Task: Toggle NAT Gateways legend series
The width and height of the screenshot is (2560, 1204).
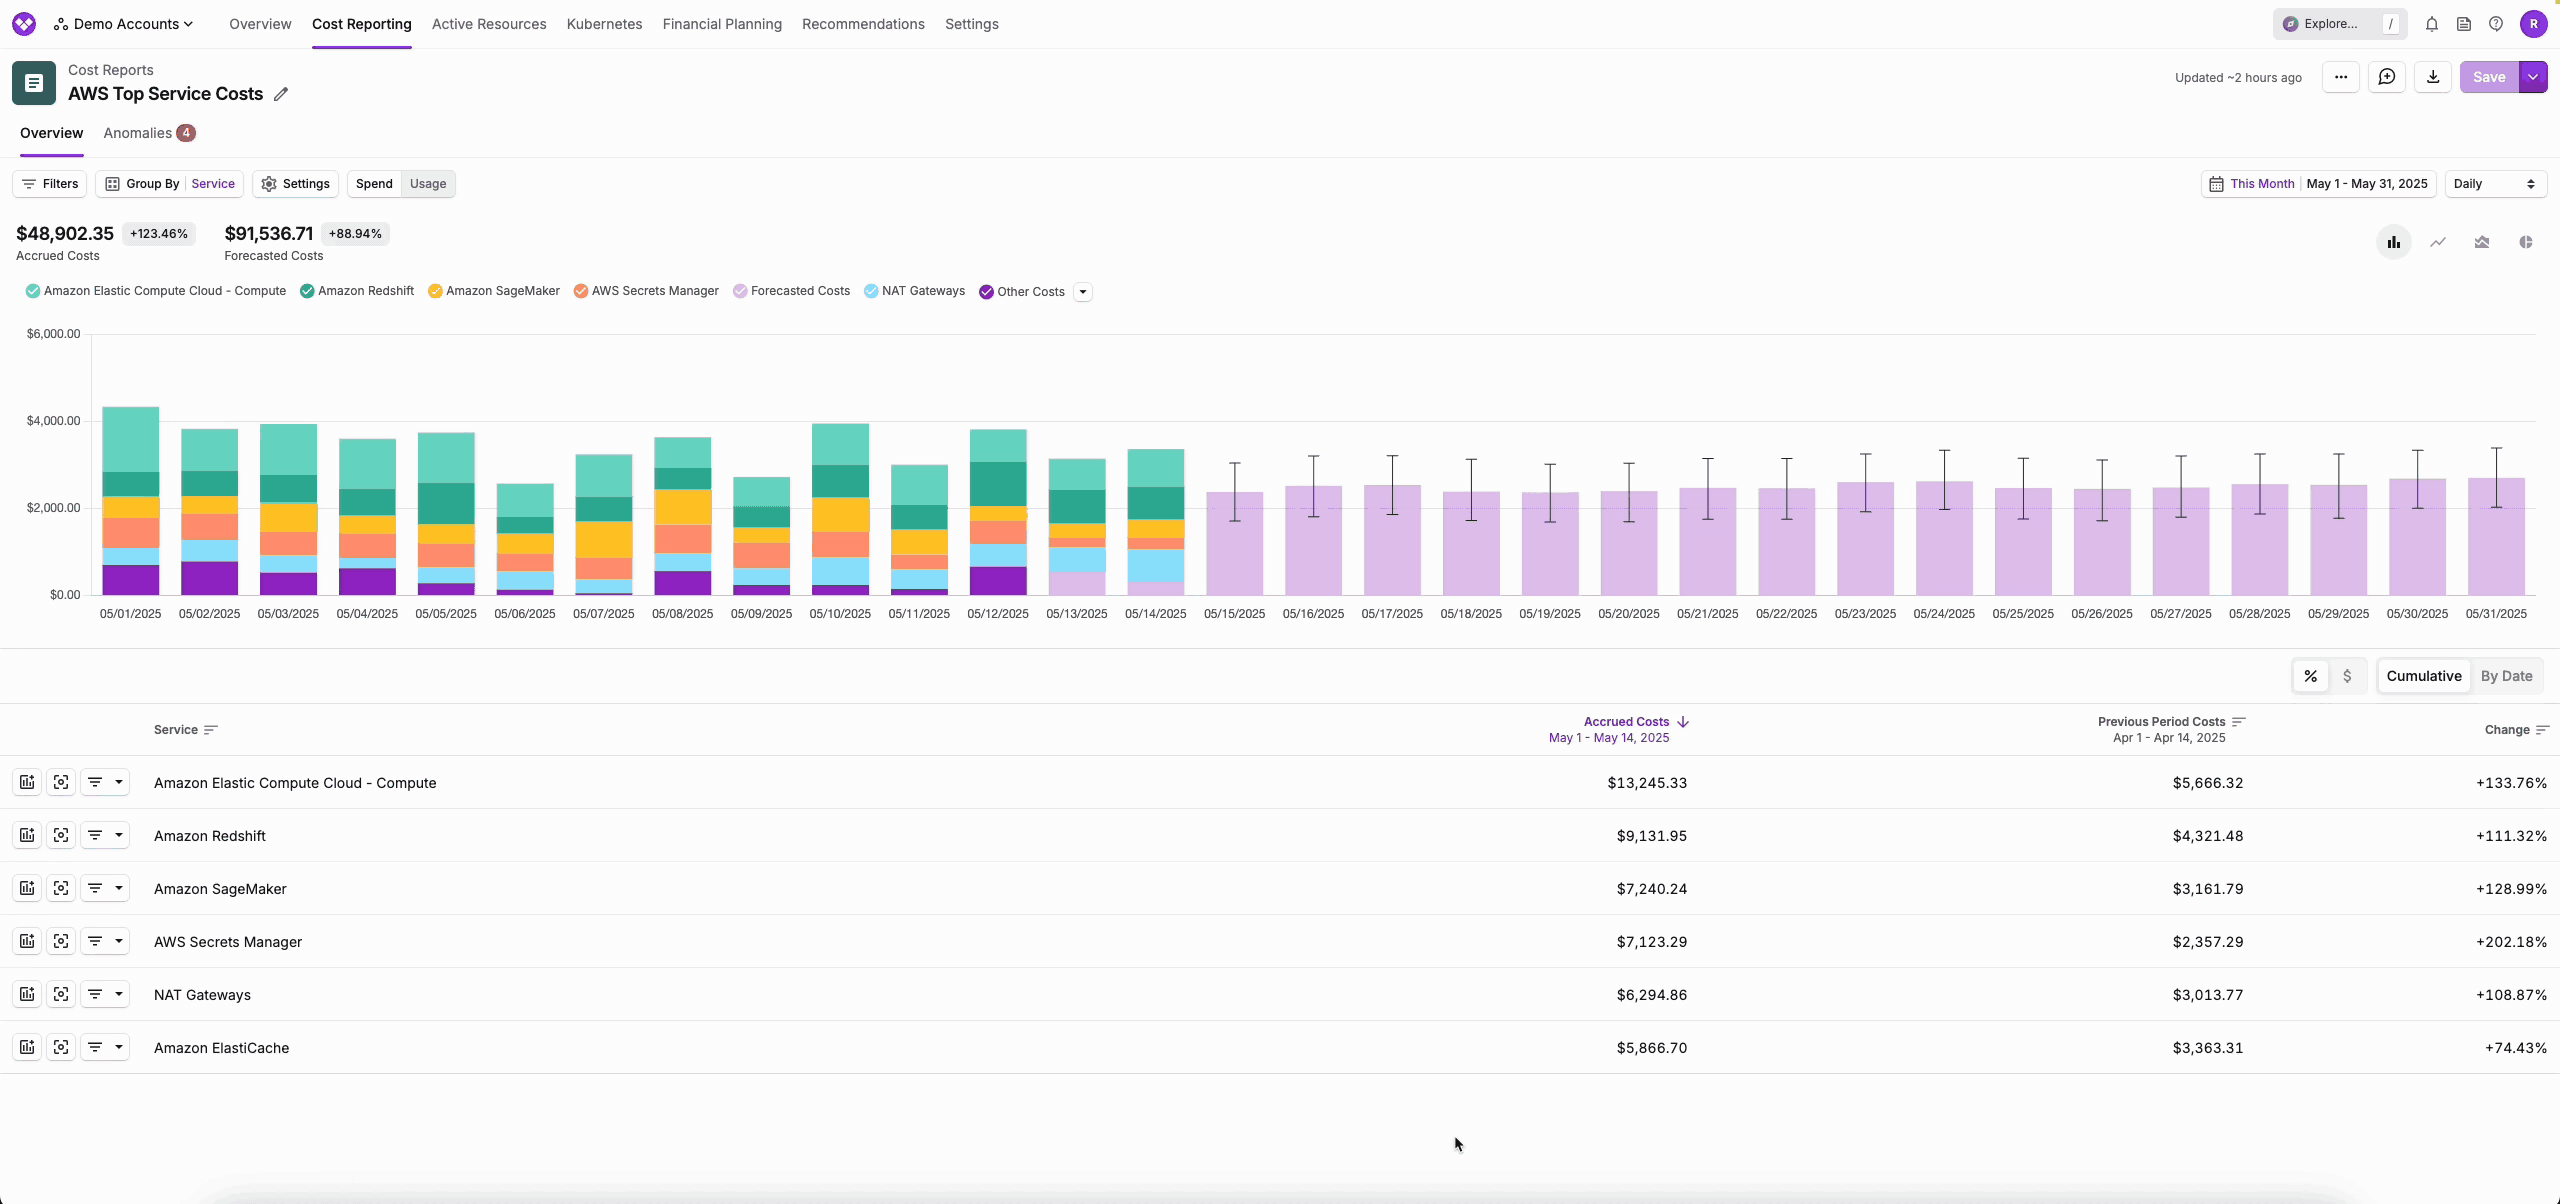Action: point(915,291)
